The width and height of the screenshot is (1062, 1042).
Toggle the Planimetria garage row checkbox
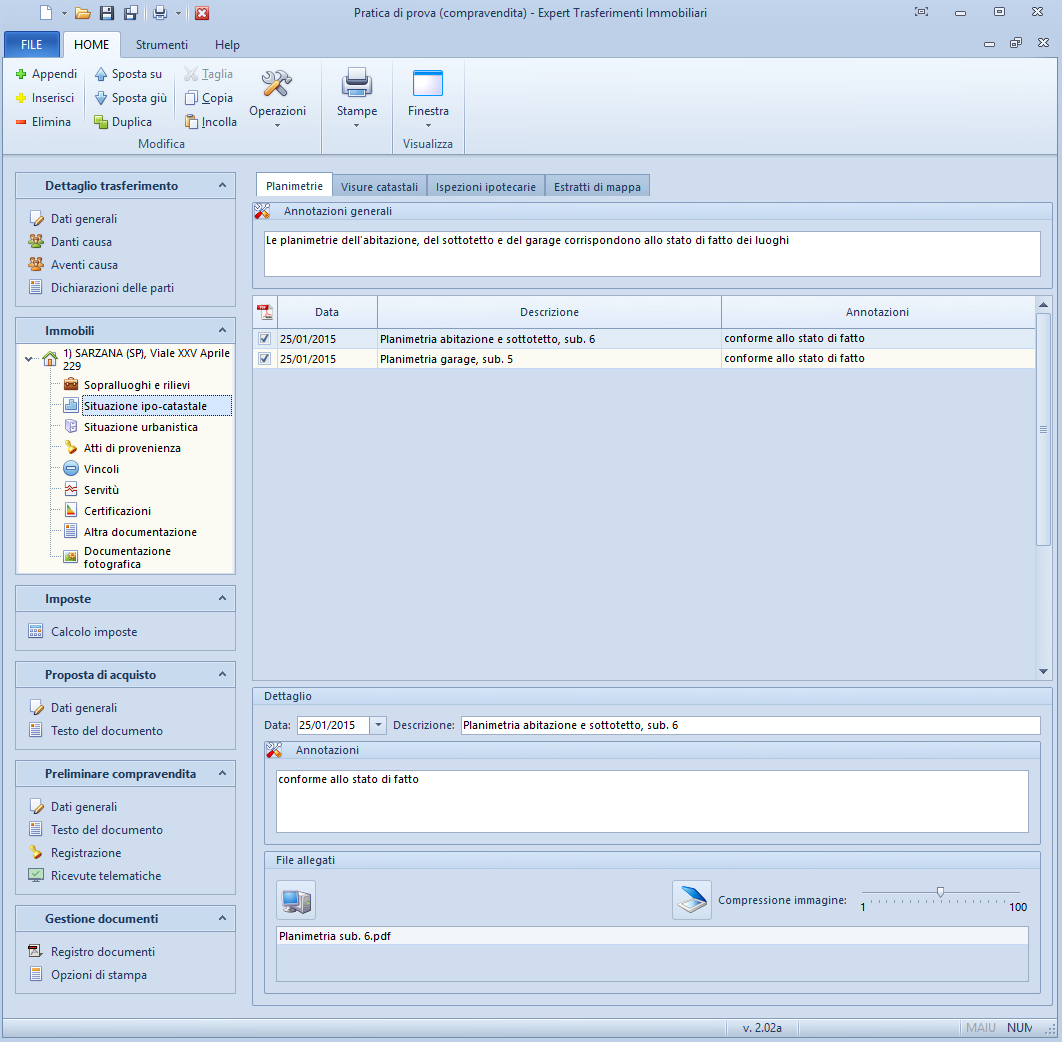click(265, 359)
